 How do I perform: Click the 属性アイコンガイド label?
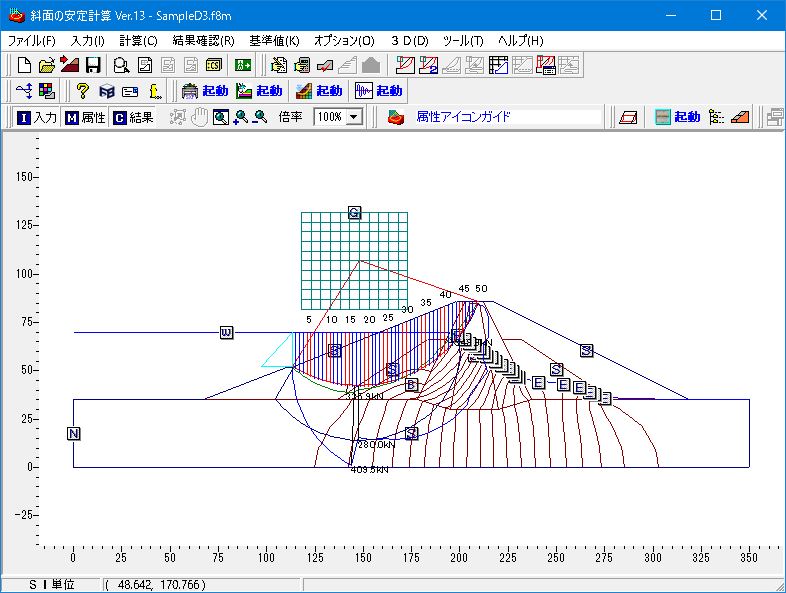point(463,117)
